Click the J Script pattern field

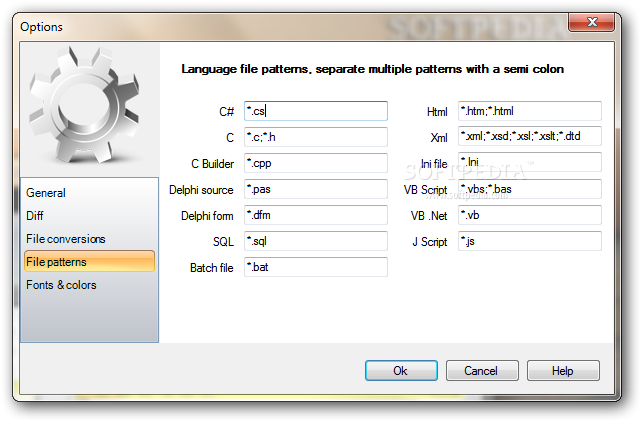[x=530, y=241]
